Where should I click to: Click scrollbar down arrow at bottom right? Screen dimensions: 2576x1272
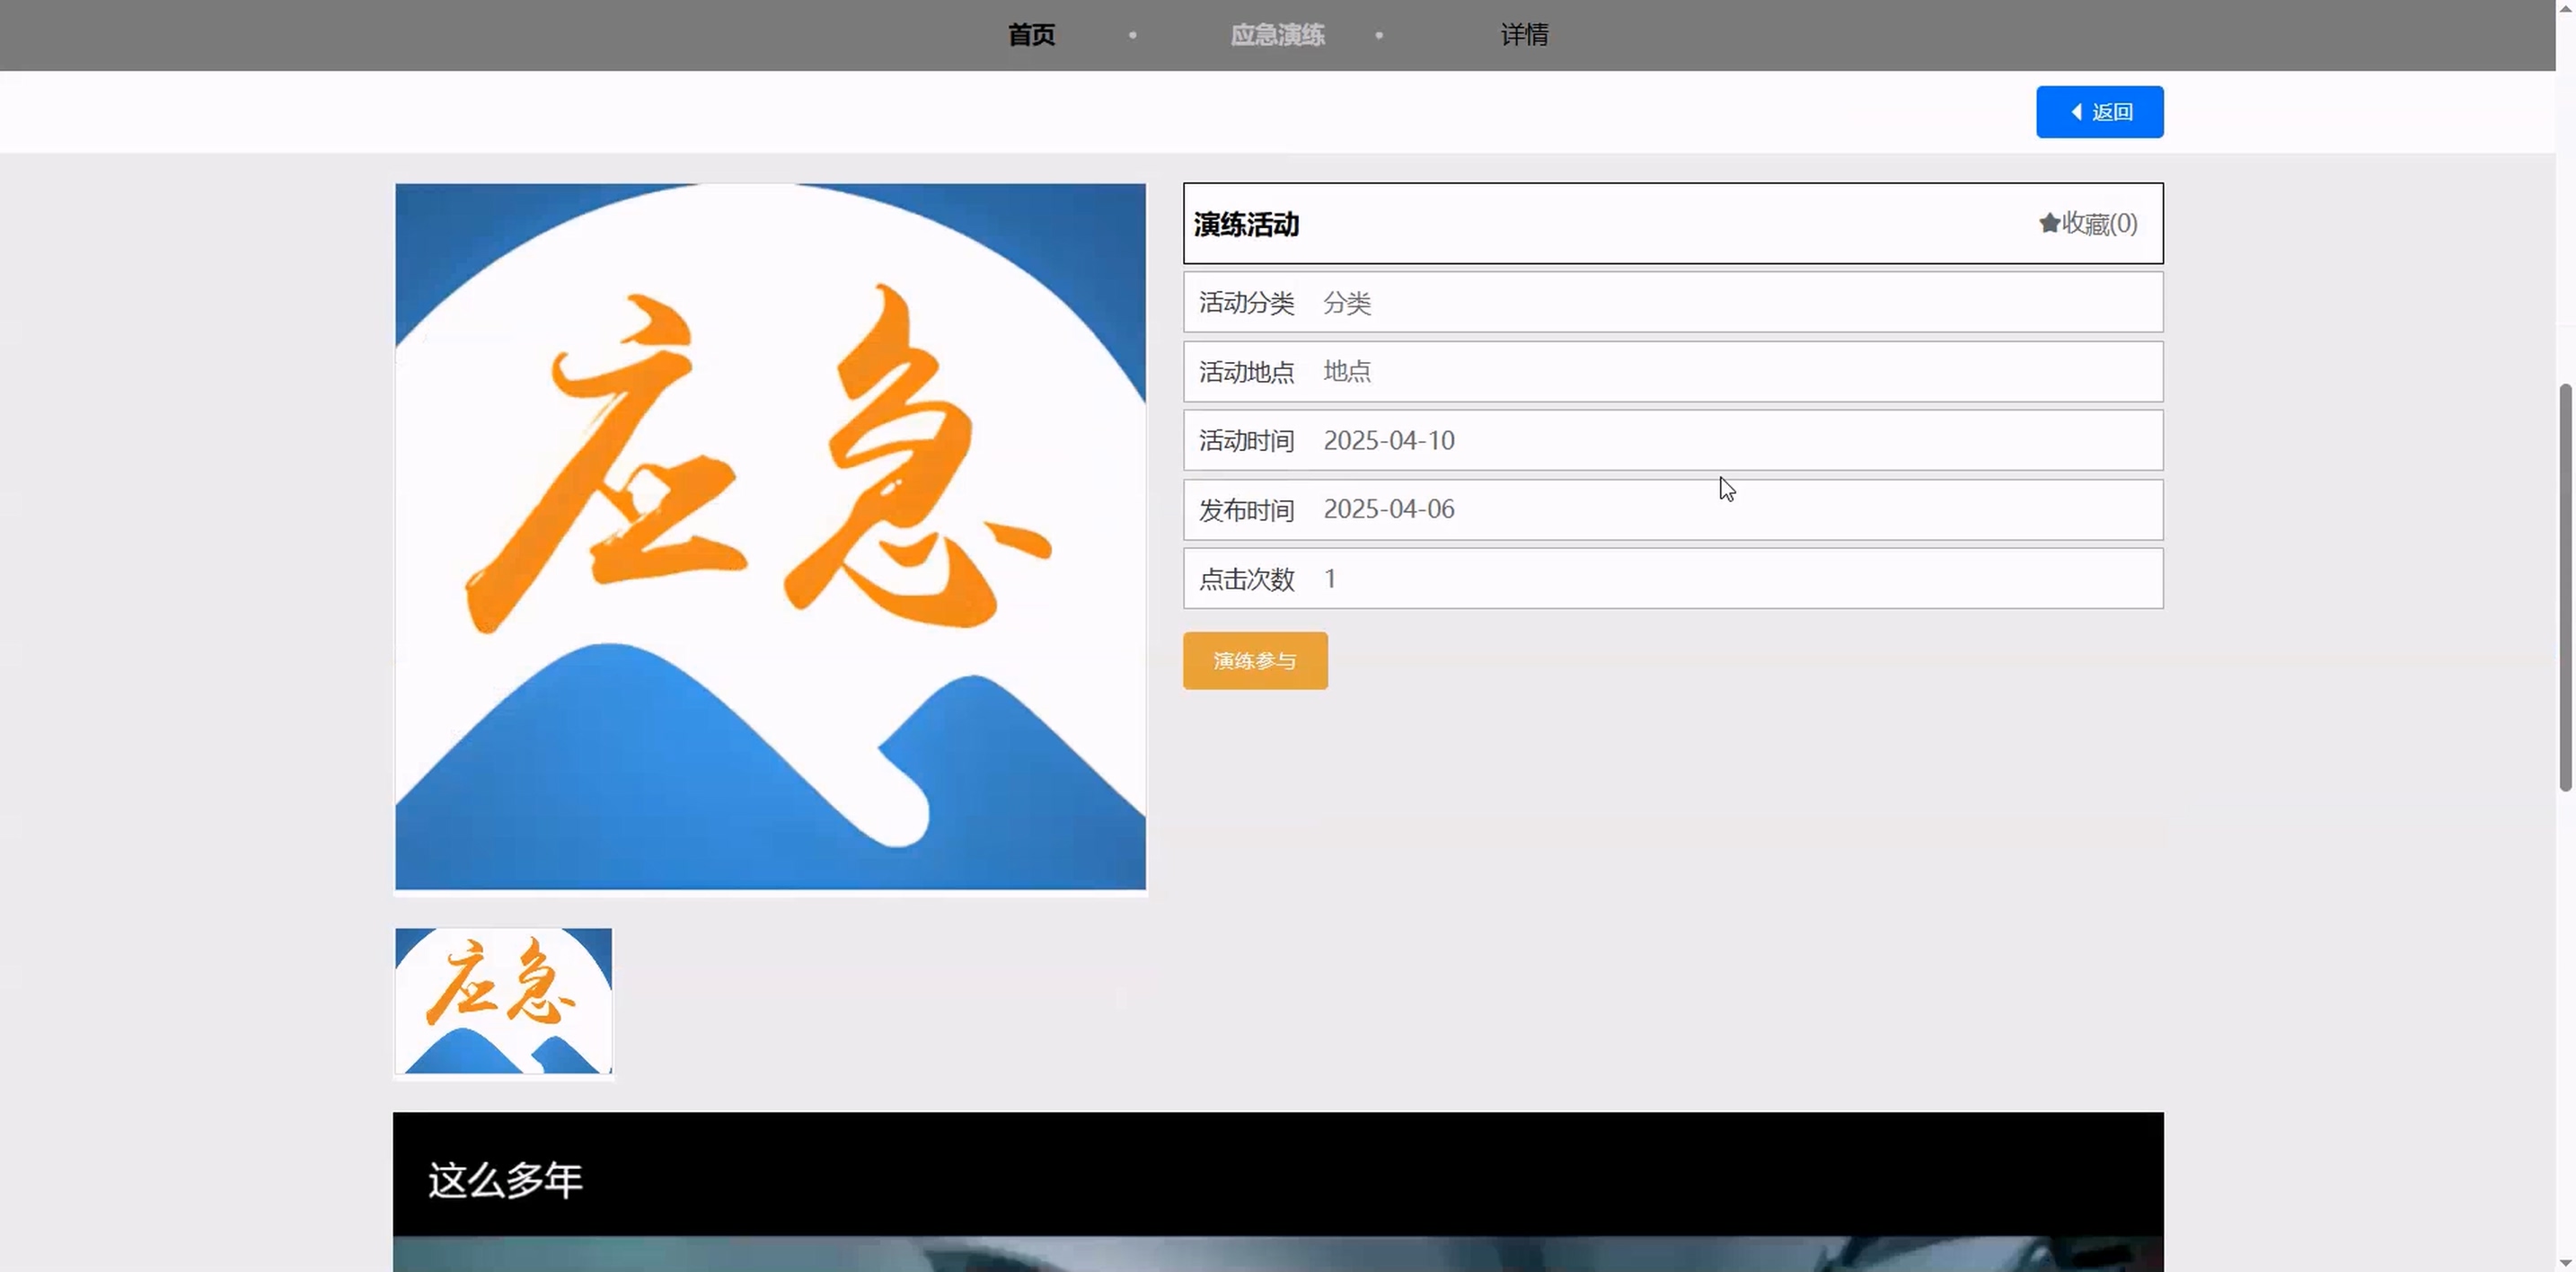pyautogui.click(x=2566, y=1263)
